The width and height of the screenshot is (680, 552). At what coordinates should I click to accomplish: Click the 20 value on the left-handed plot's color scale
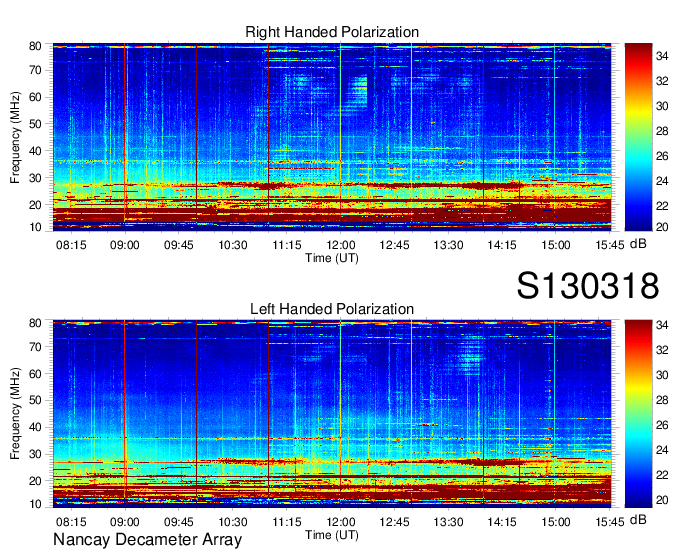pyautogui.click(x=662, y=500)
